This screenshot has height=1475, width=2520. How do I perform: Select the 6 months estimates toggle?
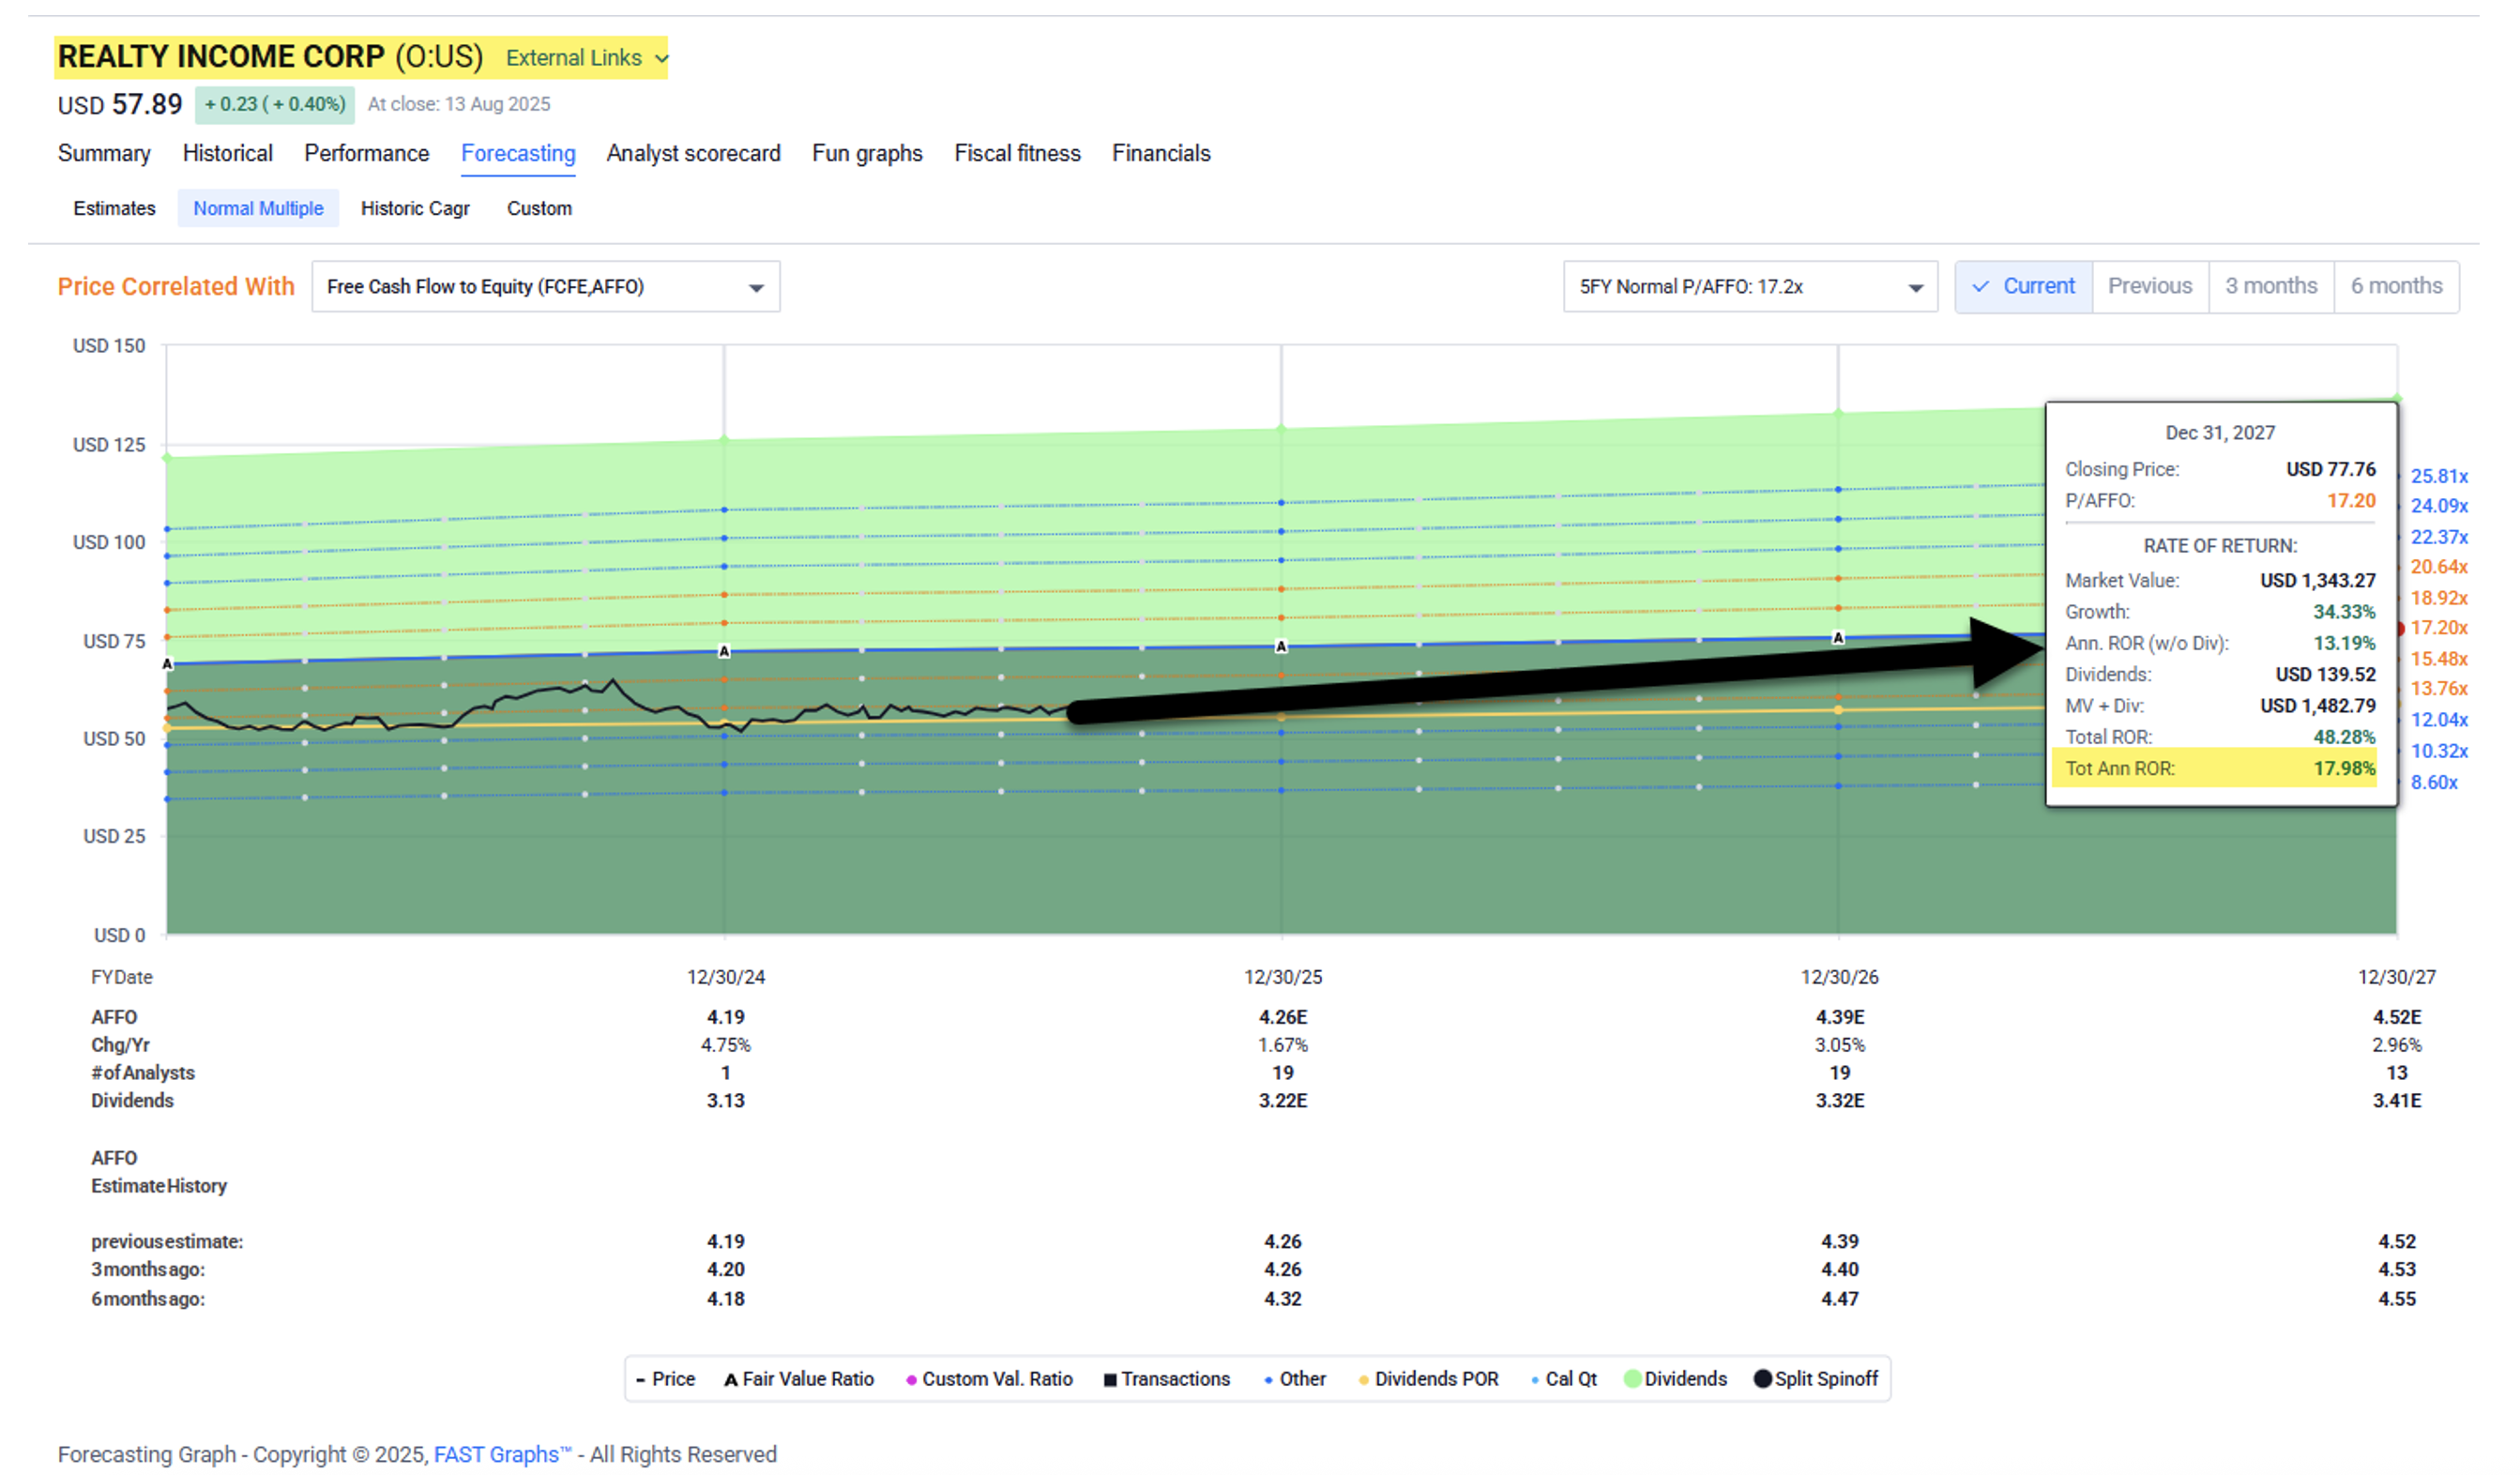(x=2396, y=286)
